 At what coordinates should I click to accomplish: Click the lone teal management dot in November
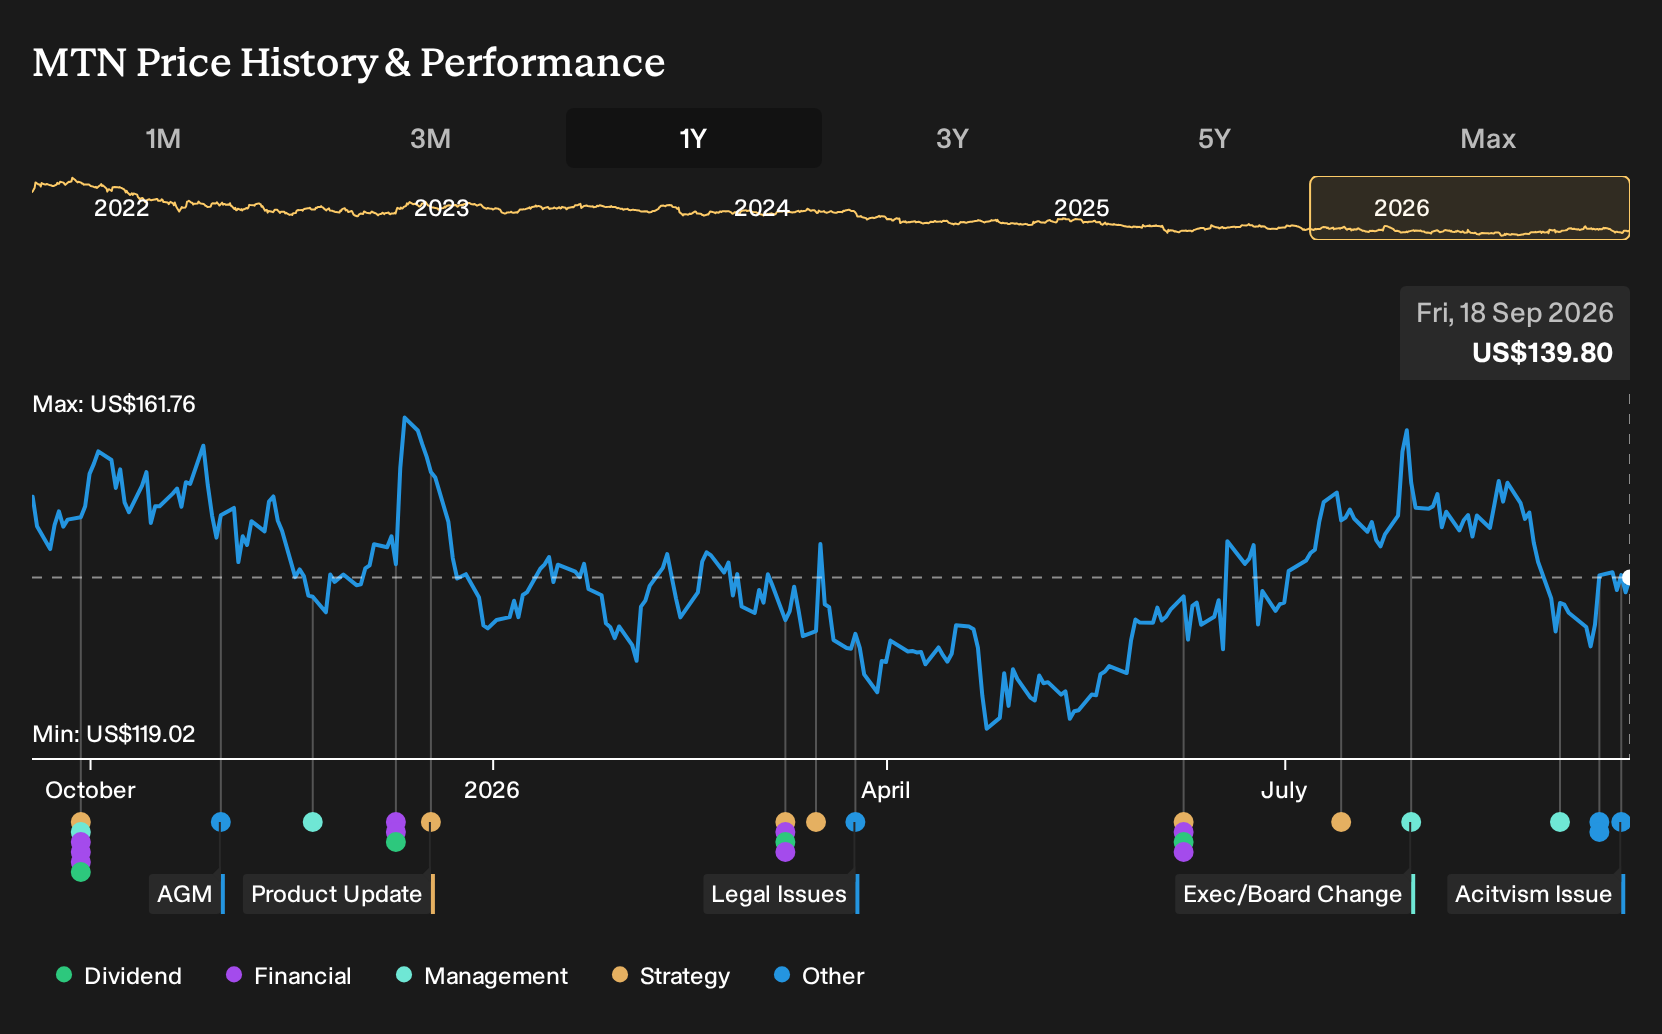[313, 822]
